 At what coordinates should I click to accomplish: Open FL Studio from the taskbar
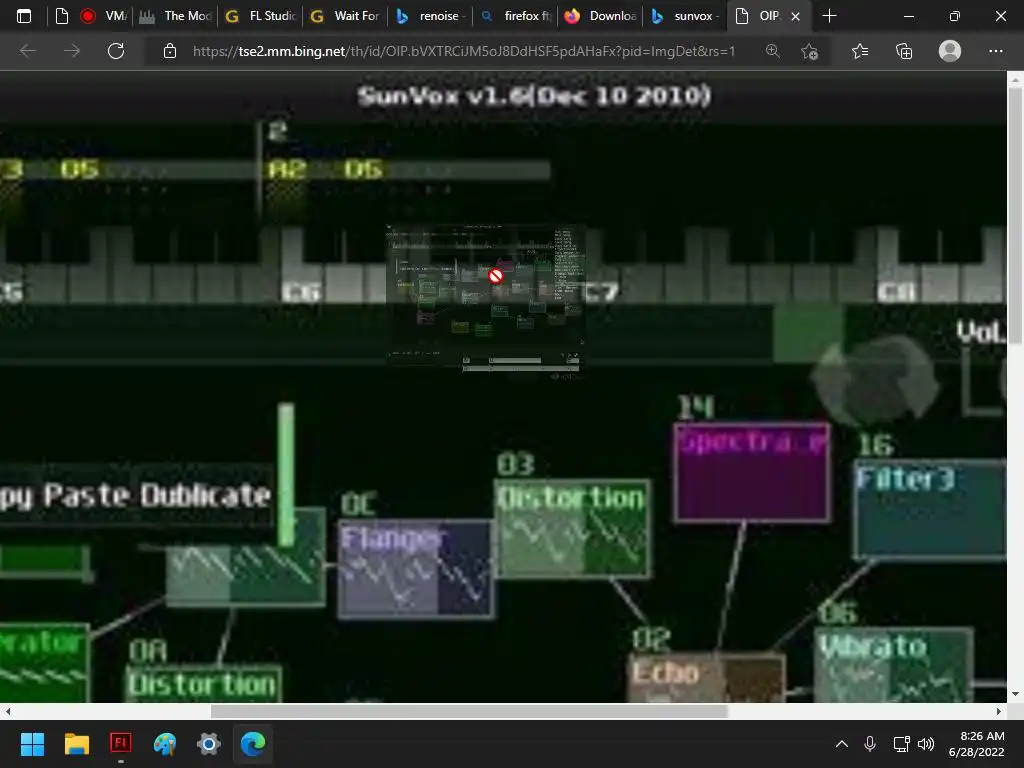coord(121,744)
